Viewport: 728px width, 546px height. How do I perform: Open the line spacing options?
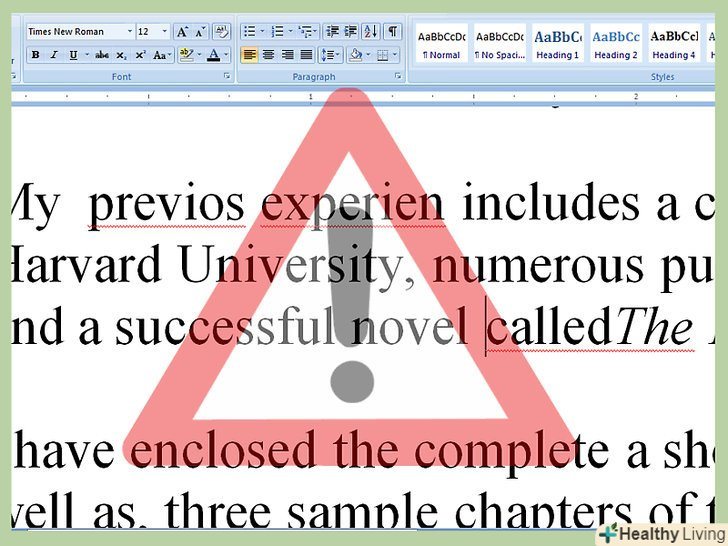tap(330, 55)
